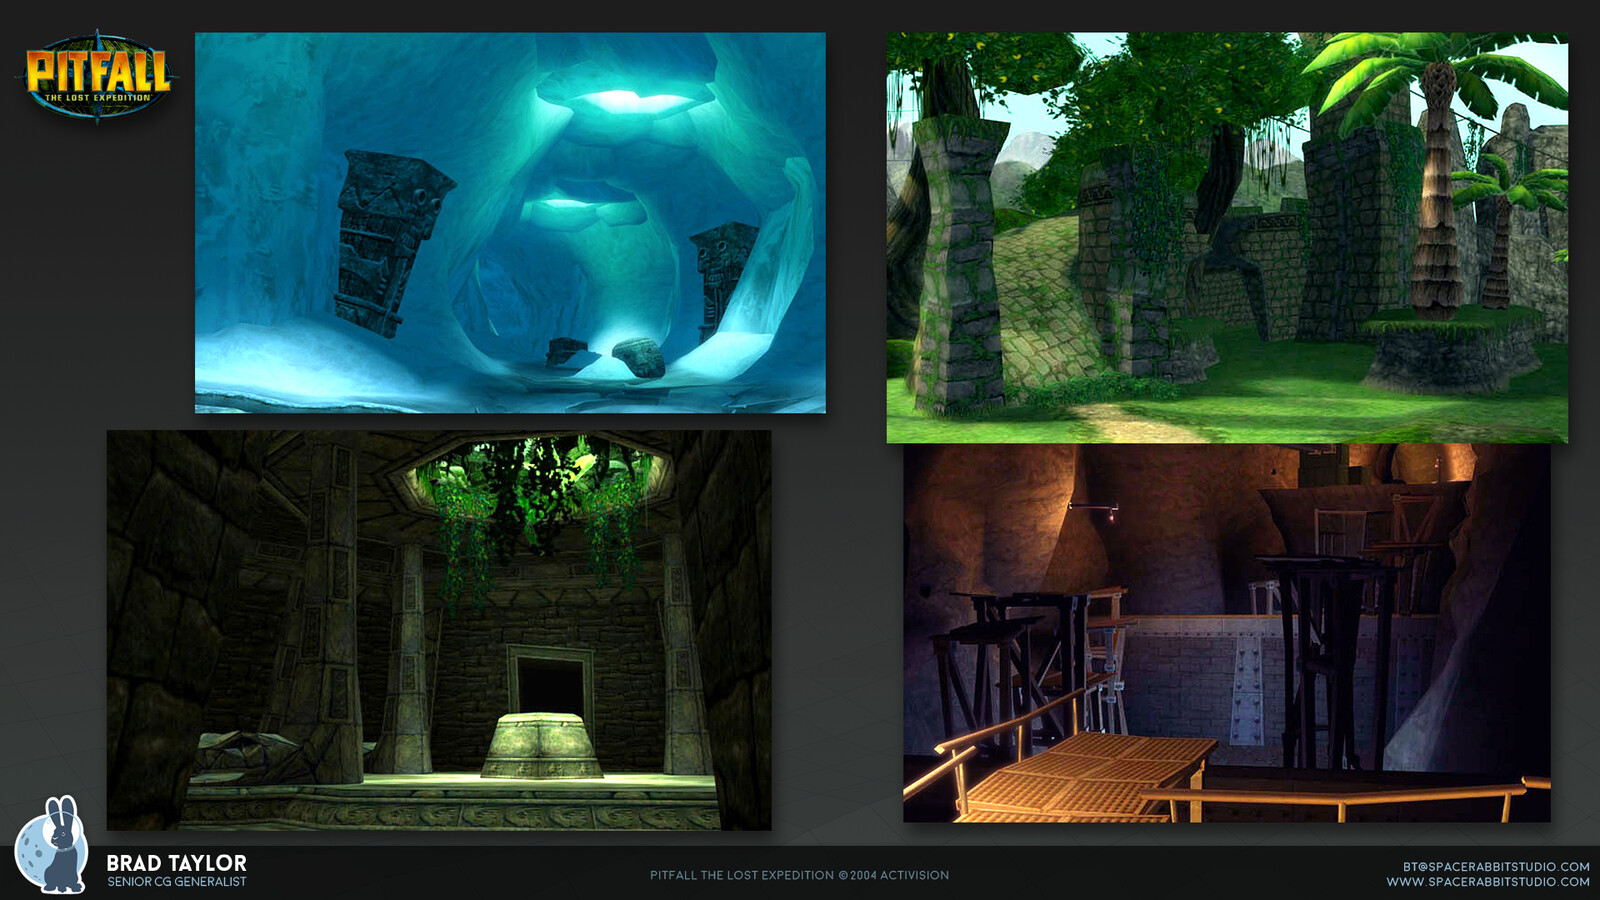Screen dimensions: 1600x900
Task: Click the space rabbit studio logo
Action: [51, 844]
